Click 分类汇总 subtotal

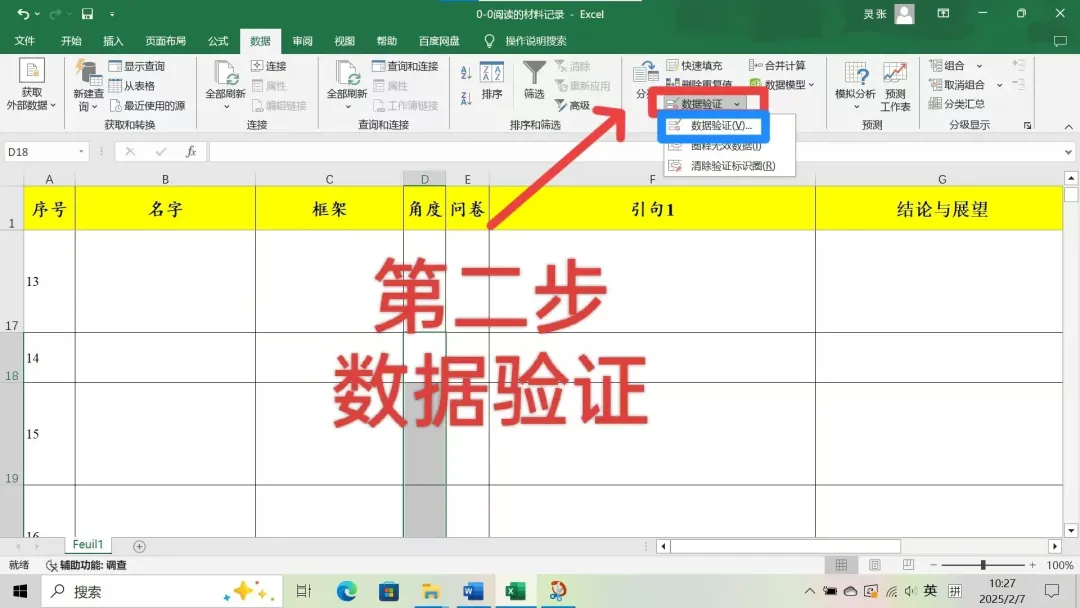(x=957, y=104)
